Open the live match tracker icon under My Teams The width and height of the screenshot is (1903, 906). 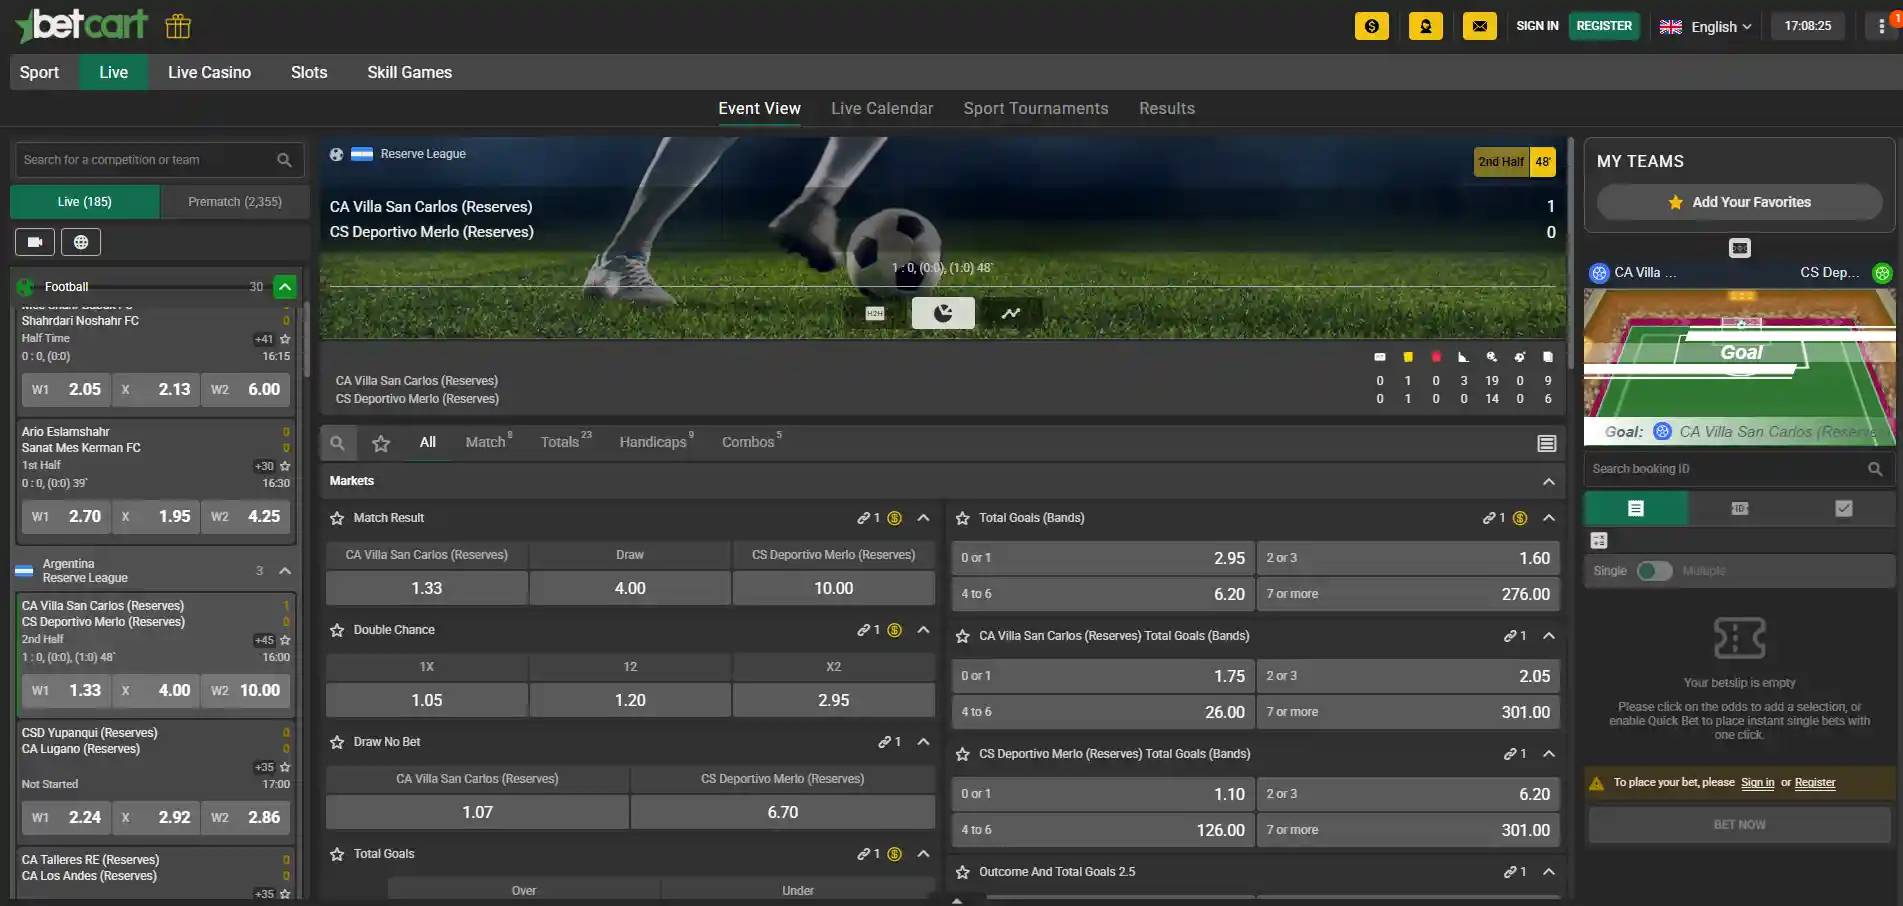pos(1740,248)
